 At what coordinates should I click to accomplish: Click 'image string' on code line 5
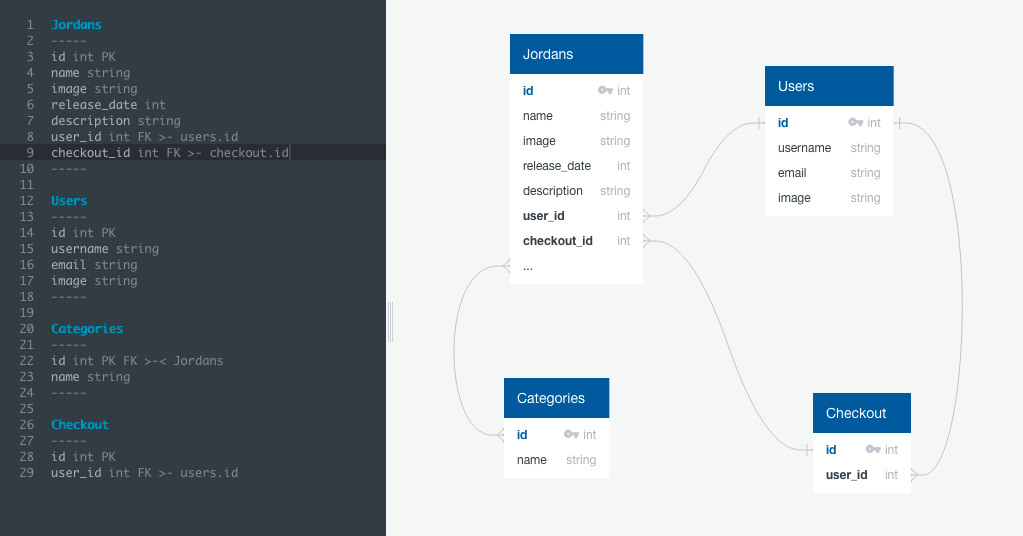click(x=94, y=89)
